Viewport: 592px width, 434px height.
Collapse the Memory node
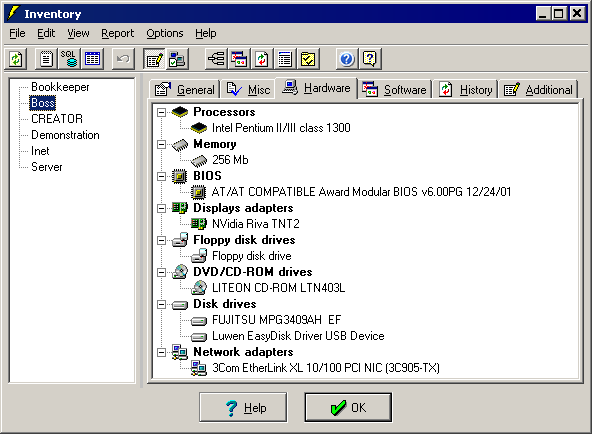(161, 144)
